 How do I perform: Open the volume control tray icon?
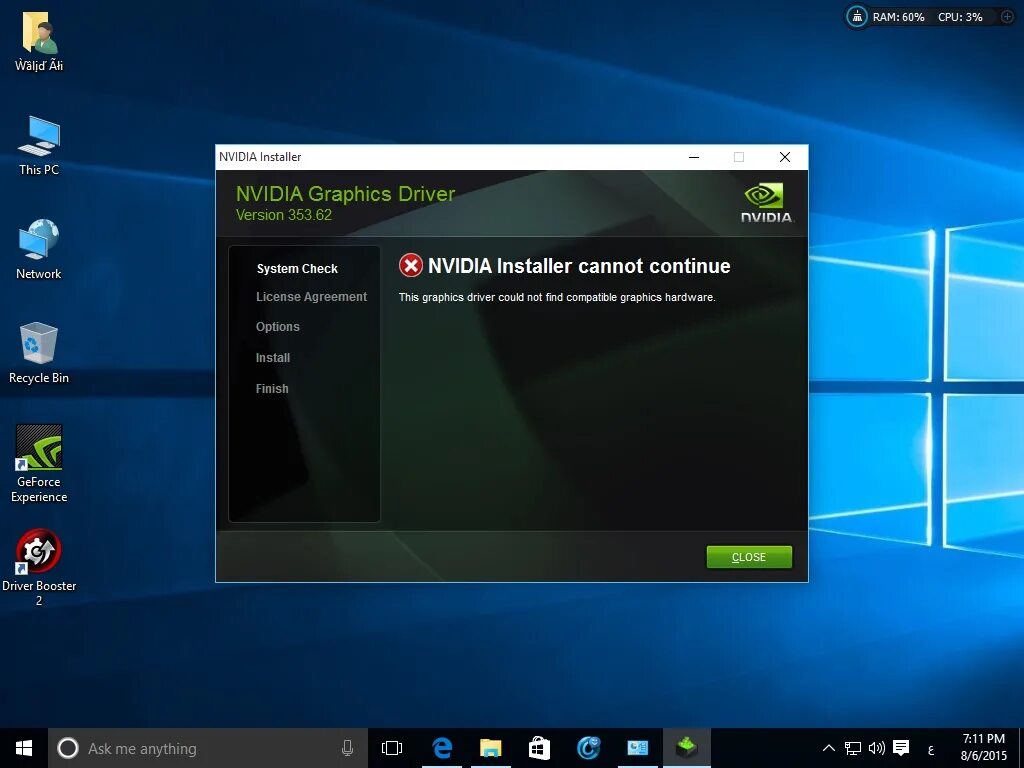click(876, 748)
